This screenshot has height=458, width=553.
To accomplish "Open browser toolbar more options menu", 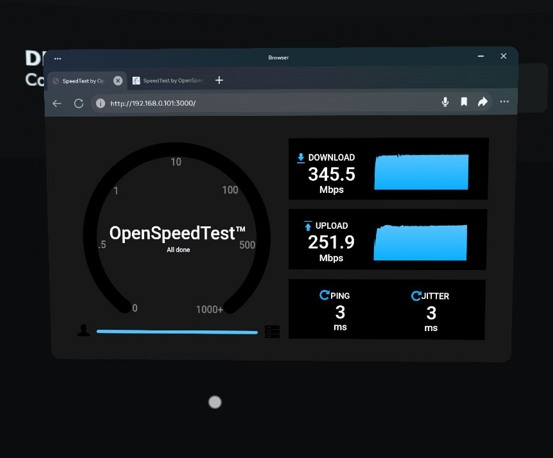I will [504, 102].
